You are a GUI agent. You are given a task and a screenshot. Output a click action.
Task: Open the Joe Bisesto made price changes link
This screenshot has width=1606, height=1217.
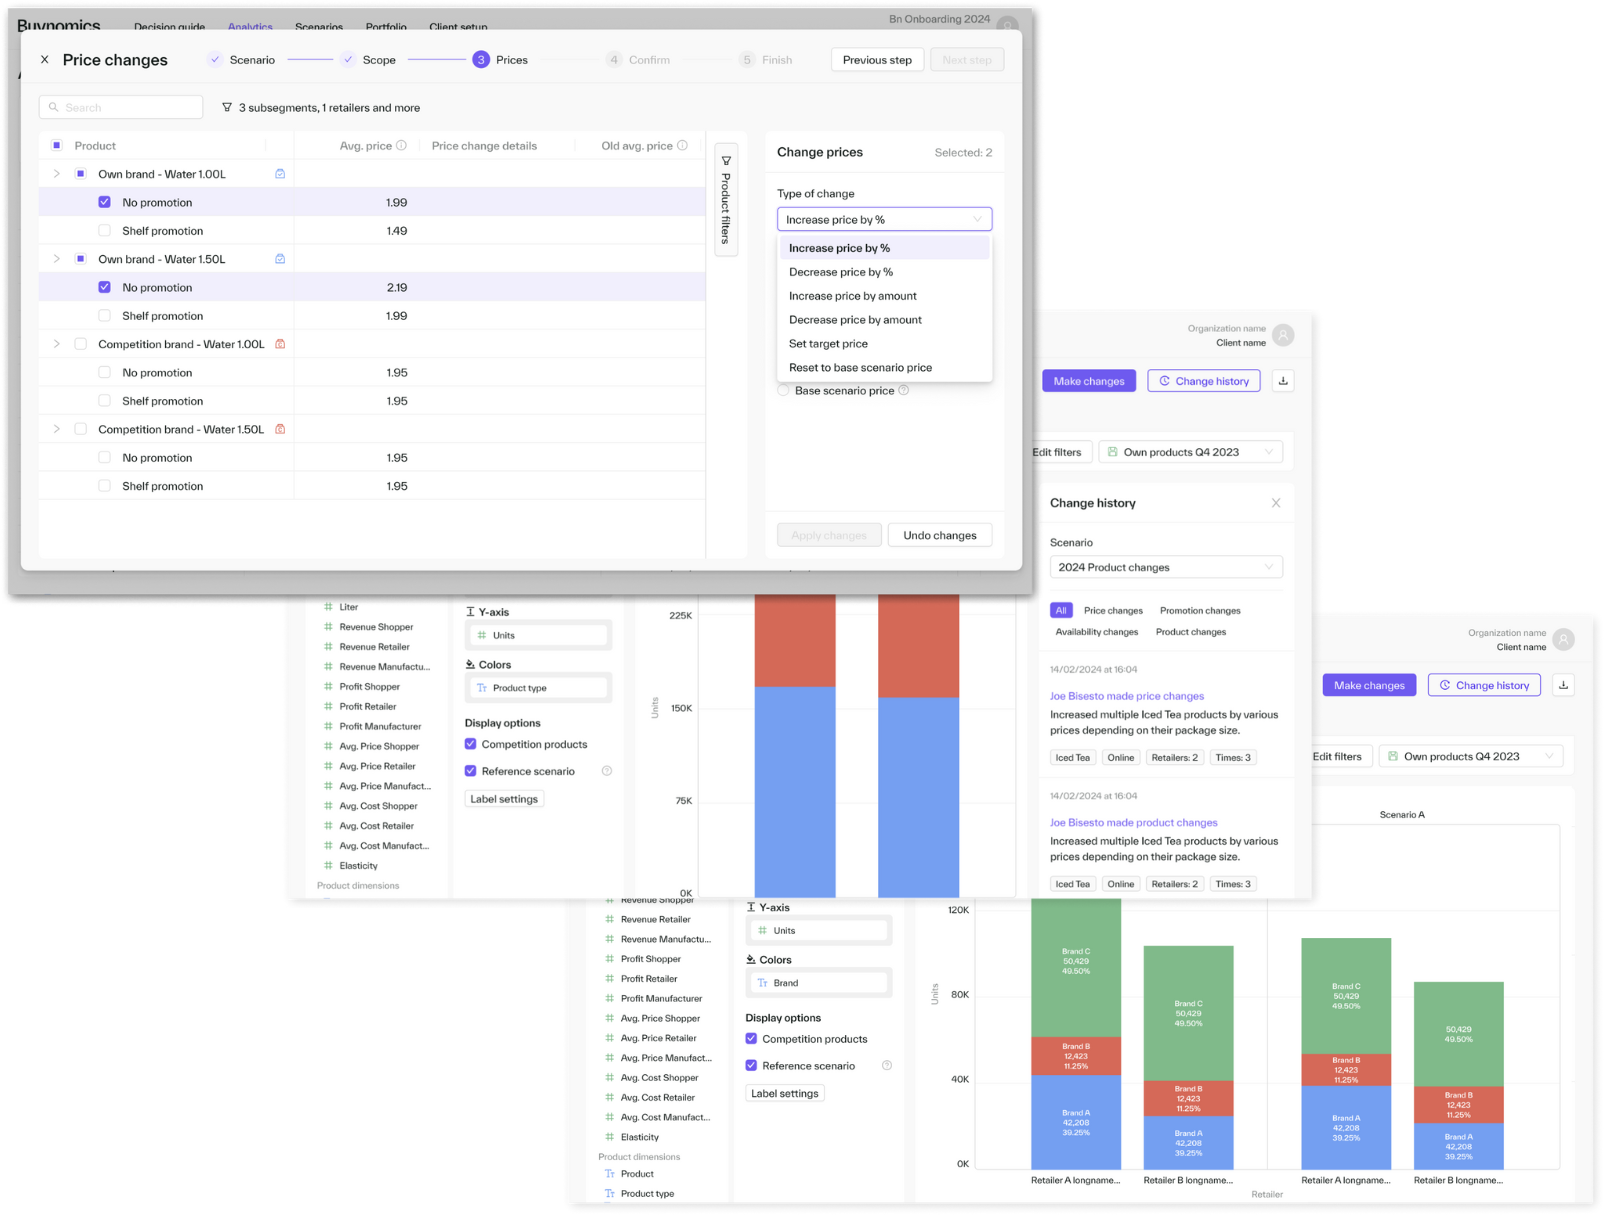point(1126,695)
